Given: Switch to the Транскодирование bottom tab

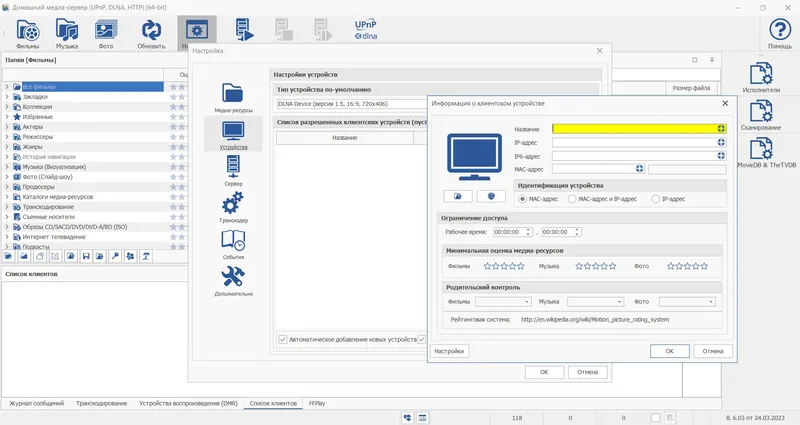Looking at the screenshot, I should (x=101, y=403).
